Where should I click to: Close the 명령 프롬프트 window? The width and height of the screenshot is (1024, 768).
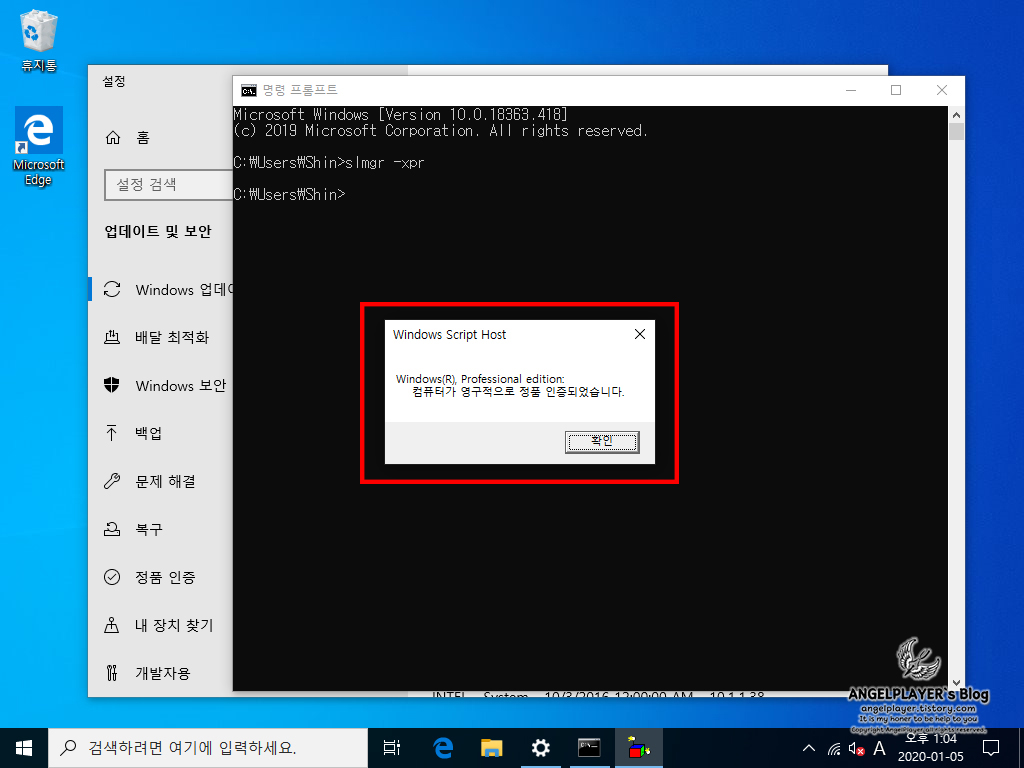coord(942,90)
